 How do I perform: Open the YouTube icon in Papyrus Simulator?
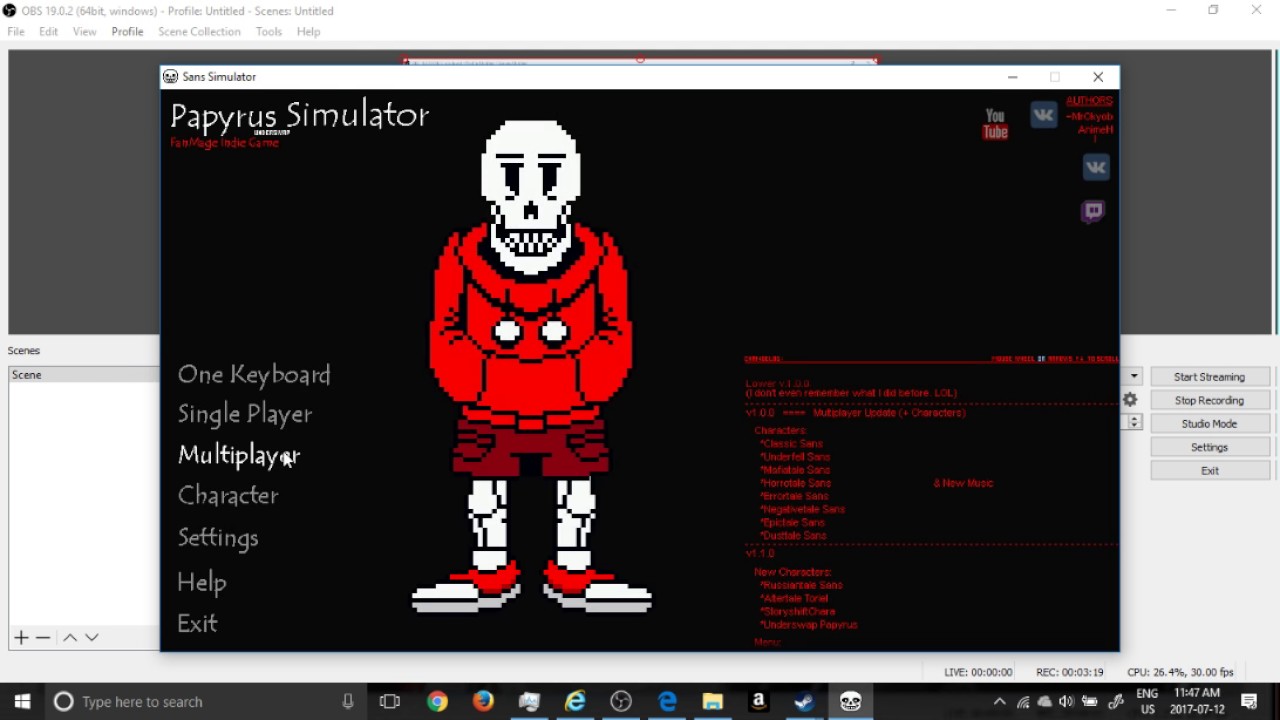[995, 123]
